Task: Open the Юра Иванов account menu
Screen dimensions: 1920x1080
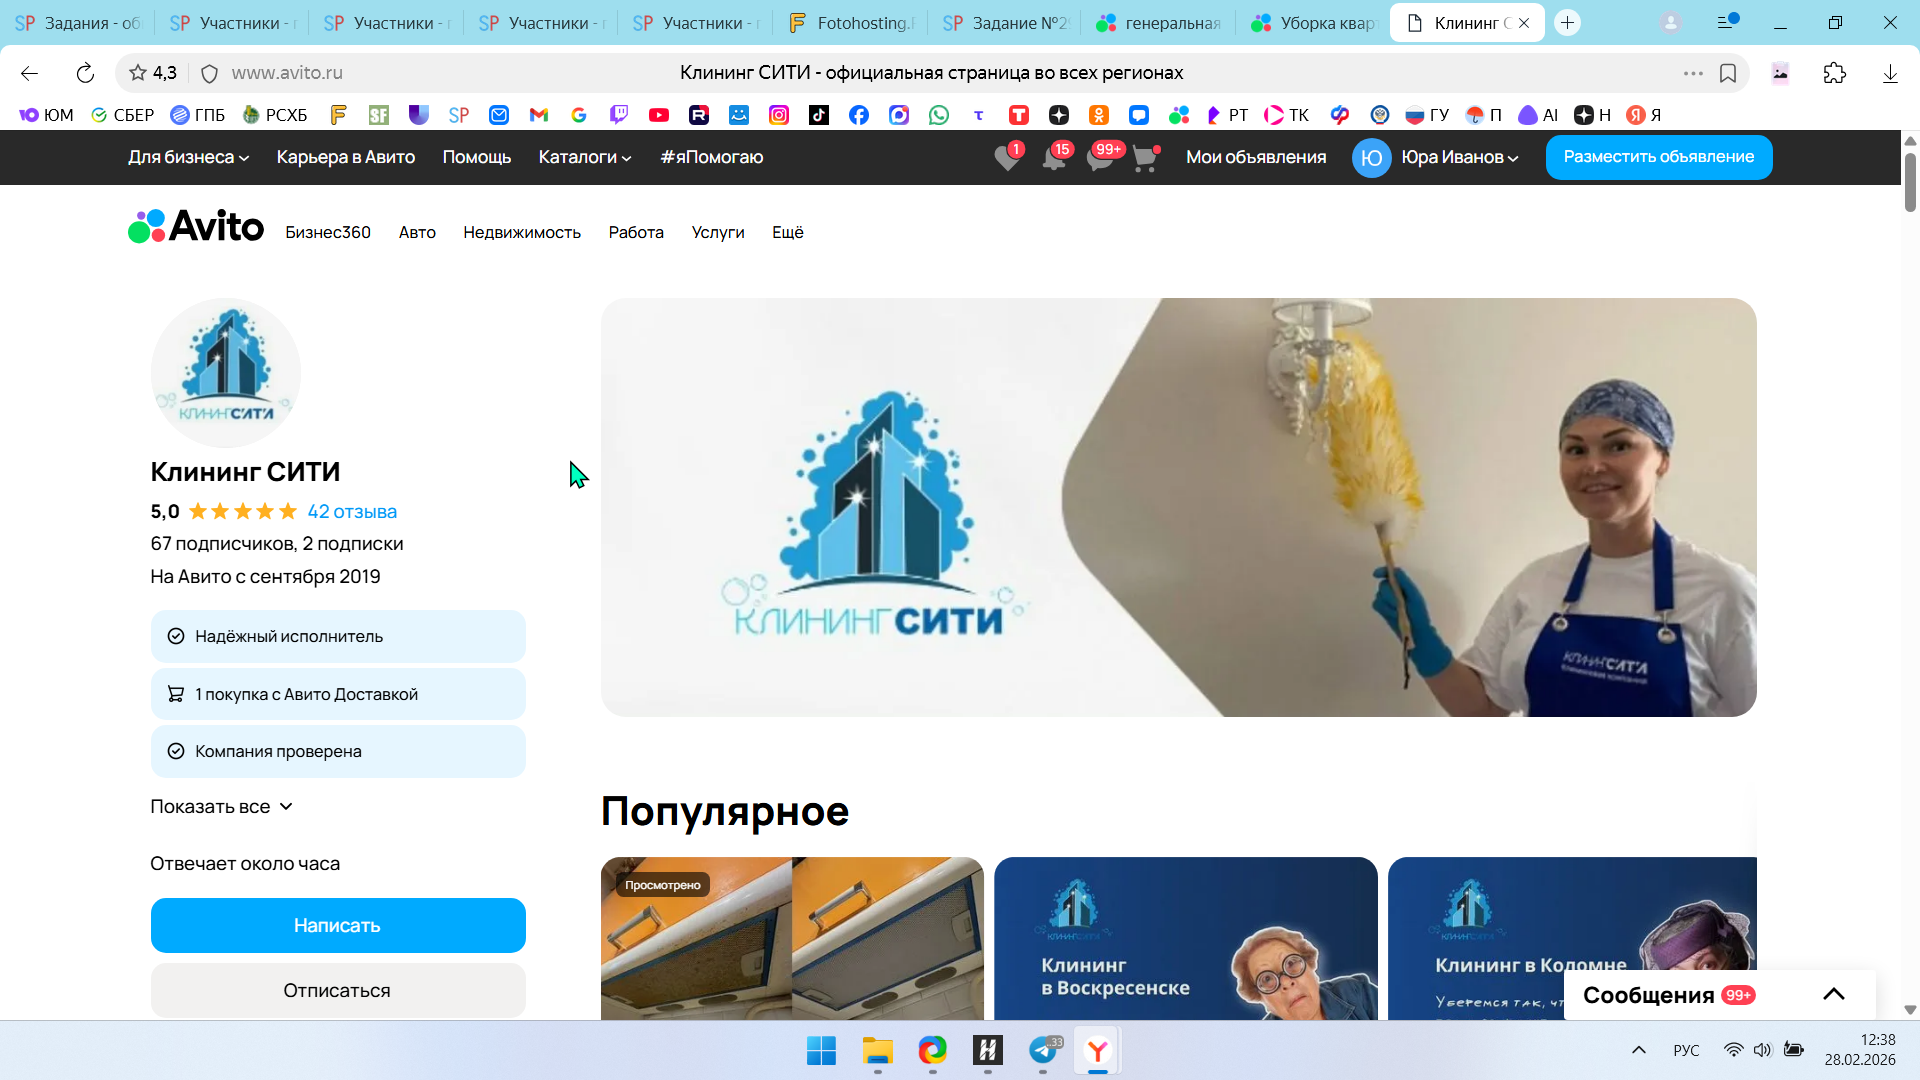Action: pyautogui.click(x=1458, y=157)
